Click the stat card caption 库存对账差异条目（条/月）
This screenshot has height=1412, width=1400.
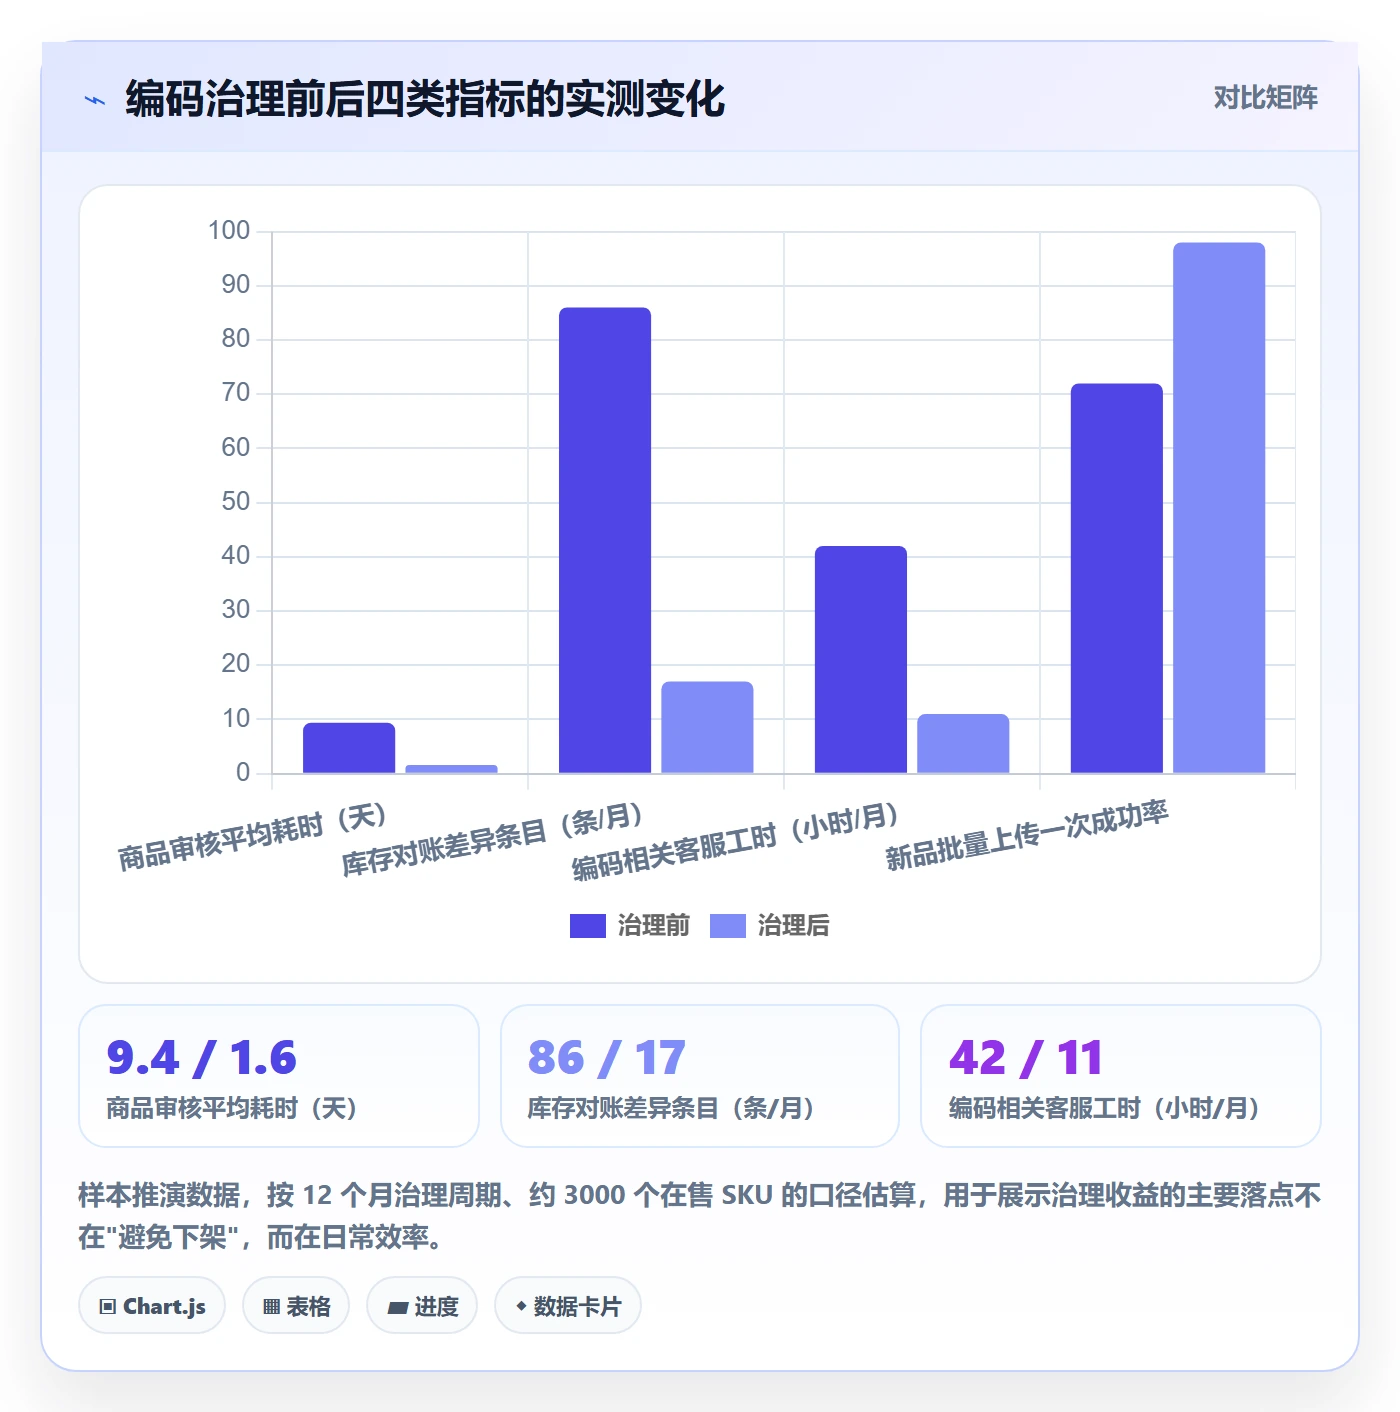pyautogui.click(x=671, y=1108)
